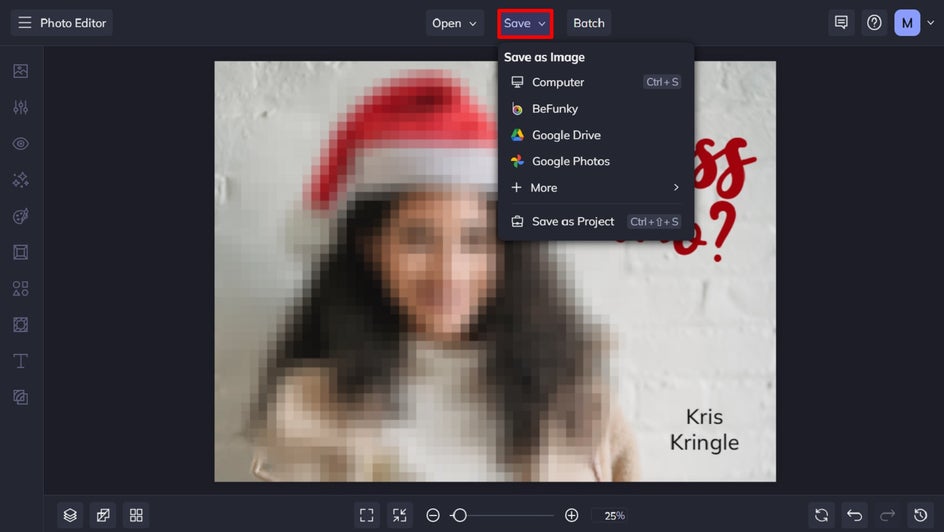Image resolution: width=944 pixels, height=532 pixels.
Task: Click the reset rotate icon
Action: tap(821, 515)
